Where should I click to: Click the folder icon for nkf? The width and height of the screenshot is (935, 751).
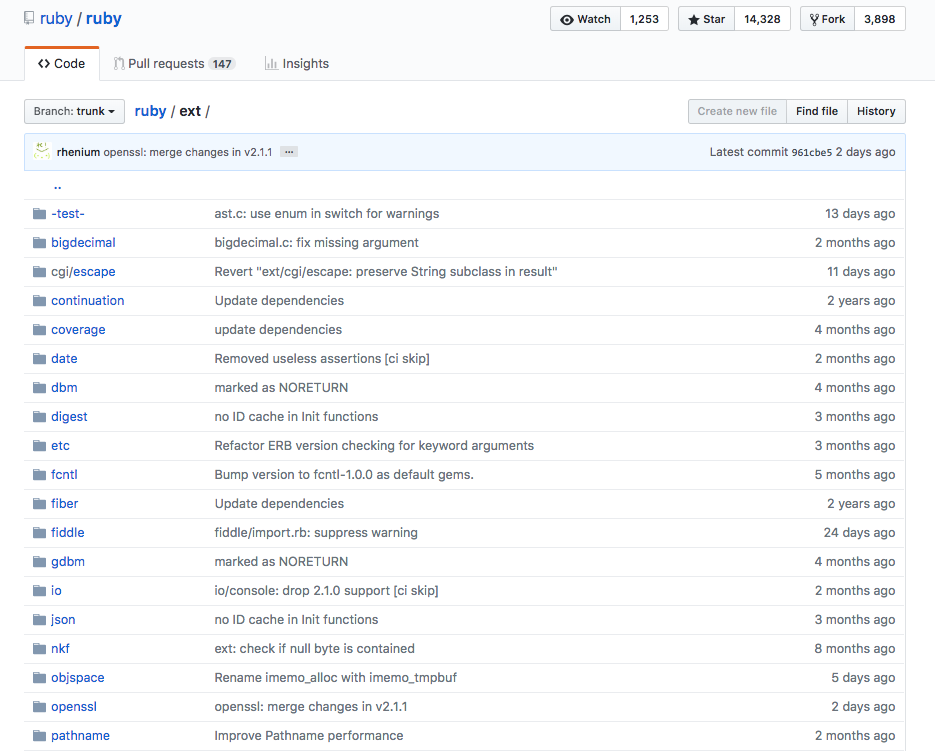coord(39,648)
